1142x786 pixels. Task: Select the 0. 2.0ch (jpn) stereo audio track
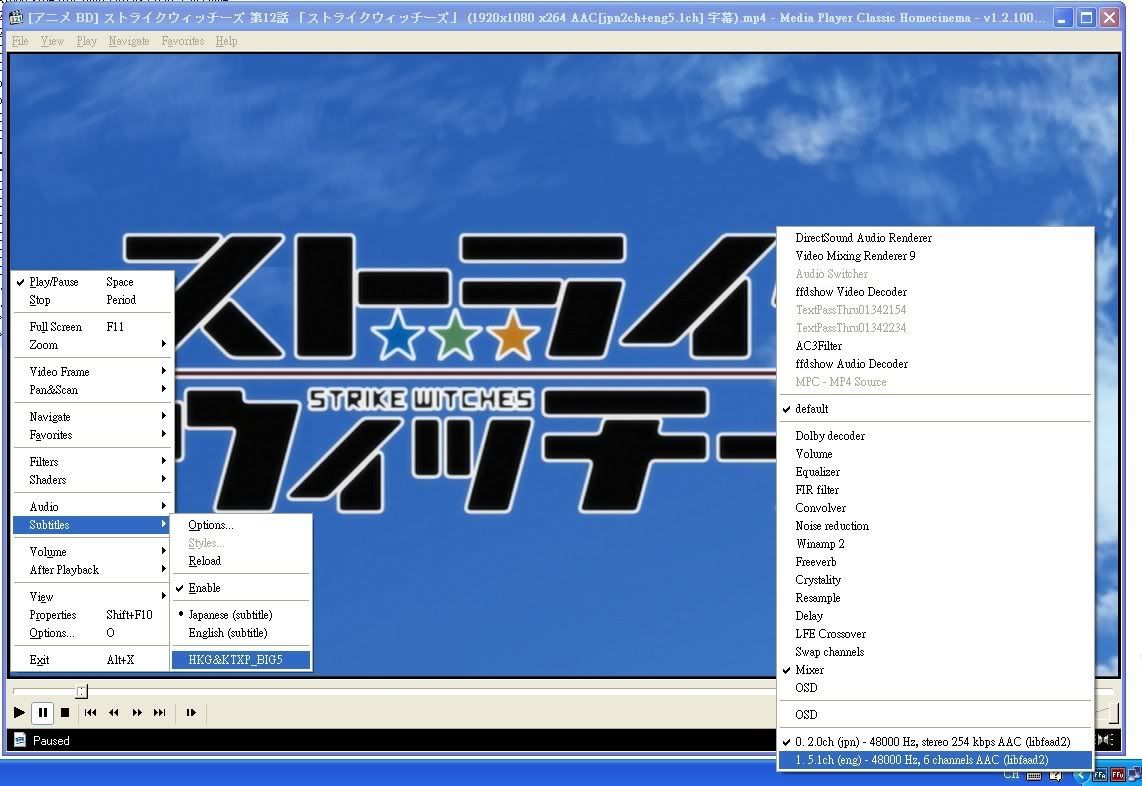(x=935, y=742)
